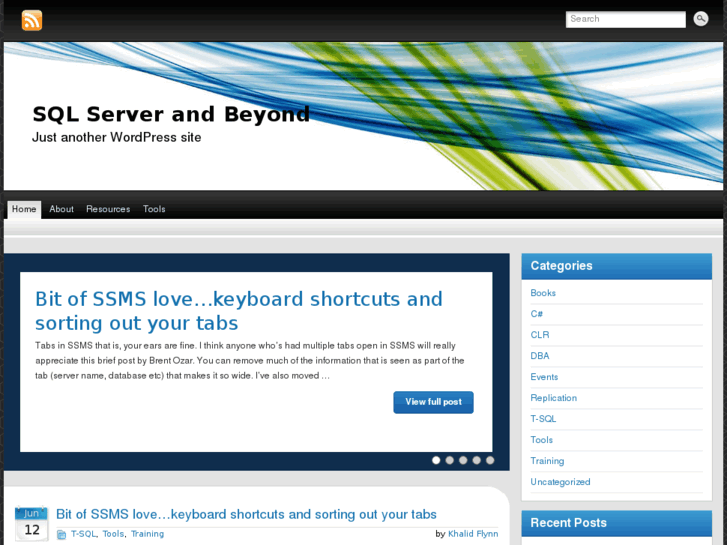The height and width of the screenshot is (545, 727).
Task: Open the DBA category
Action: [540, 356]
